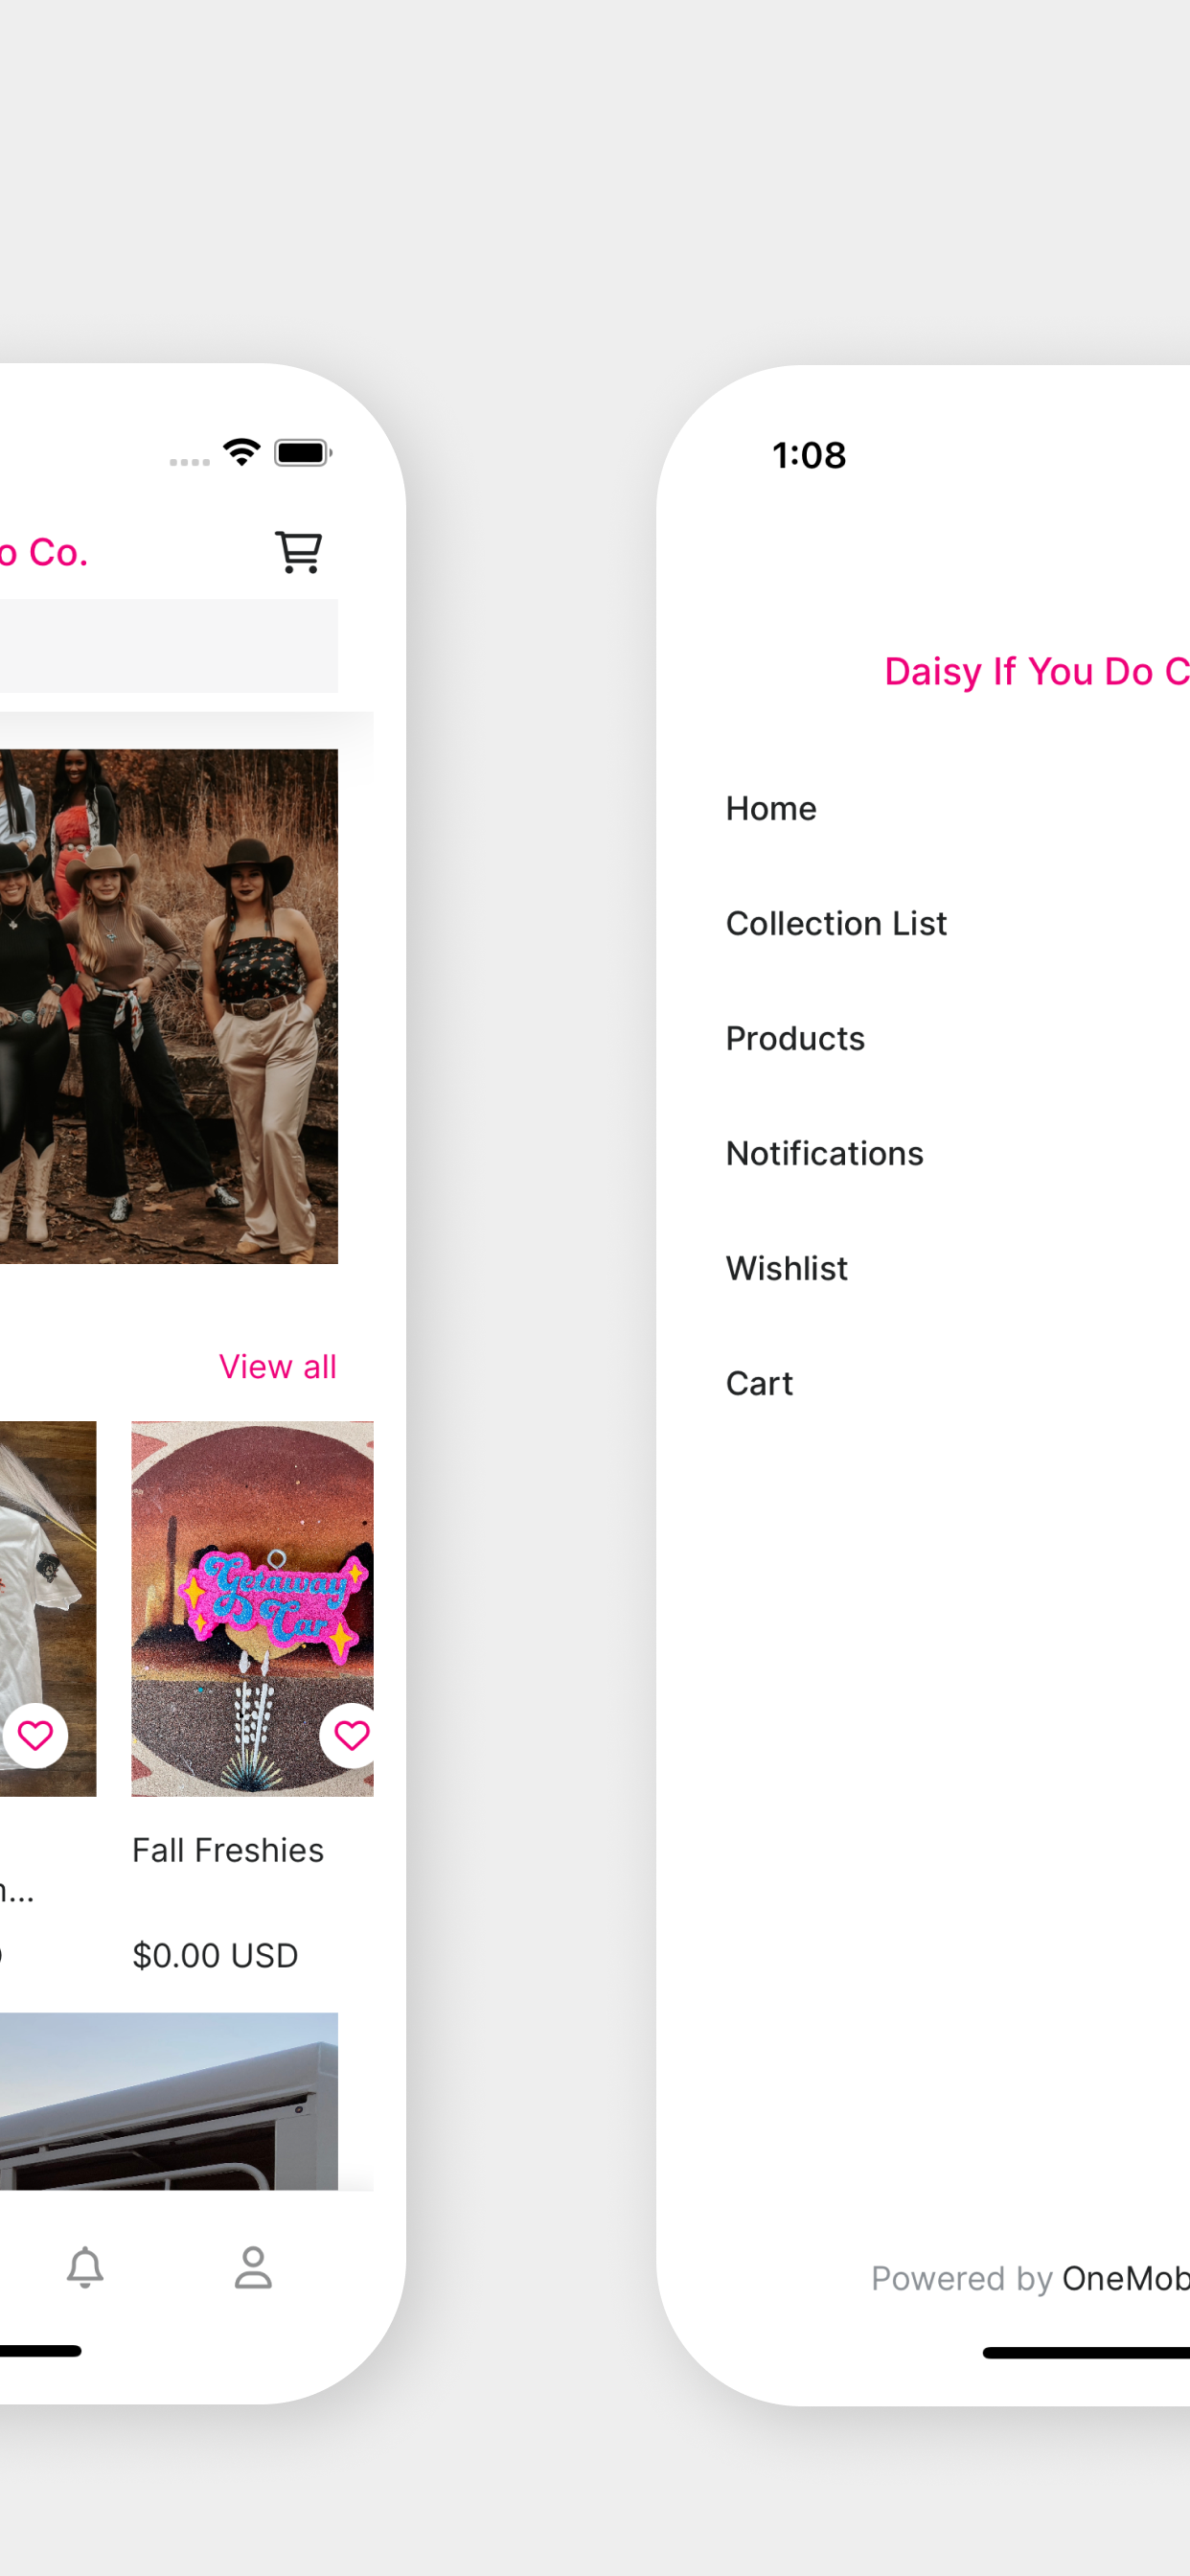Tap the battery status icon
Viewport: 1190px width, 2576px height.
(x=303, y=453)
